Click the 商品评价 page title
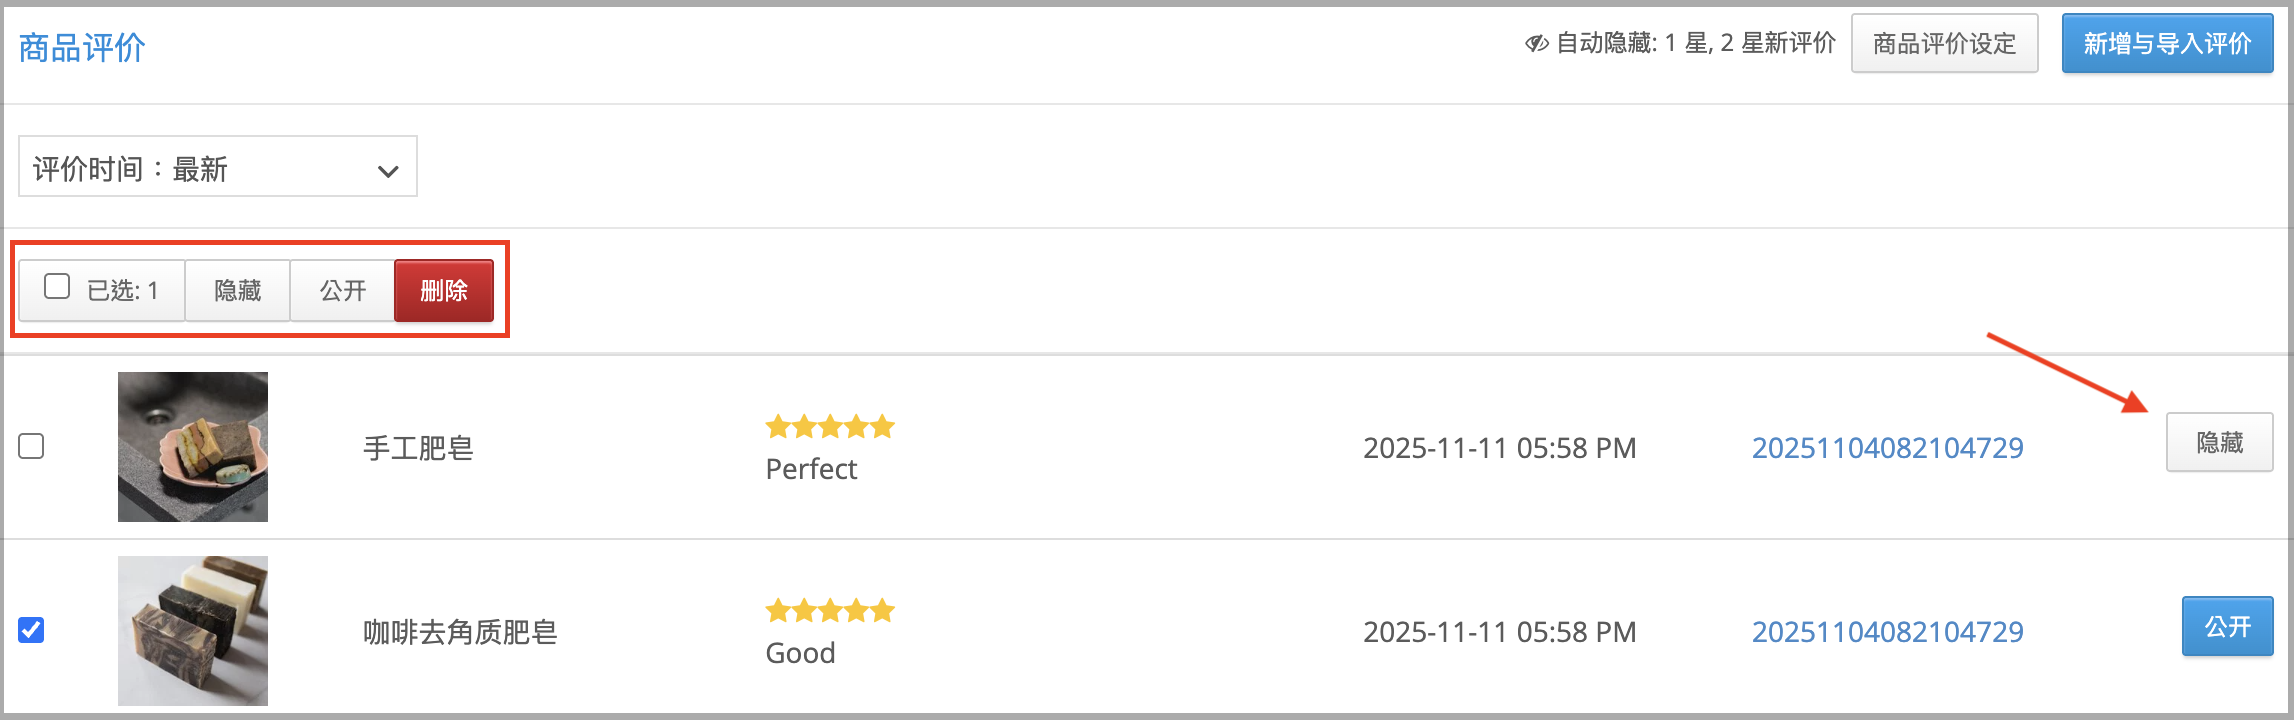 click(x=82, y=48)
